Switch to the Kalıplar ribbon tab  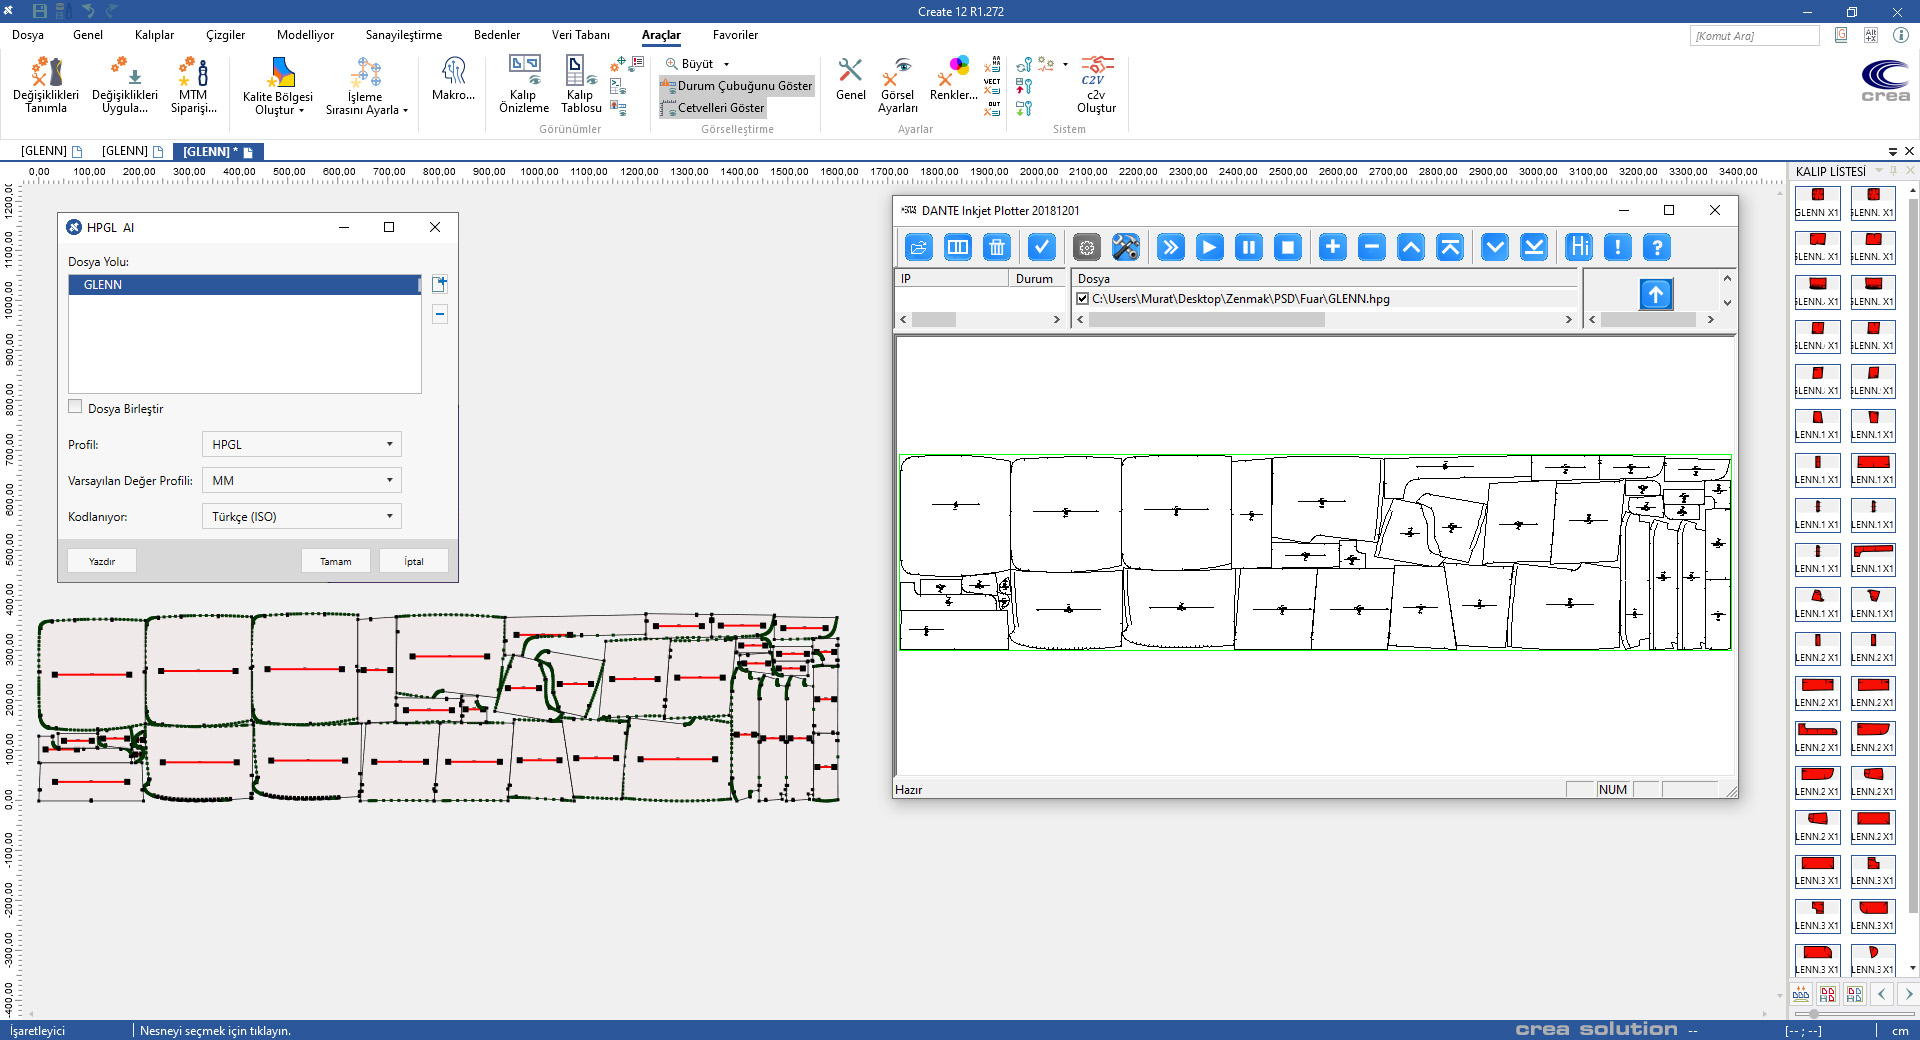click(x=154, y=35)
